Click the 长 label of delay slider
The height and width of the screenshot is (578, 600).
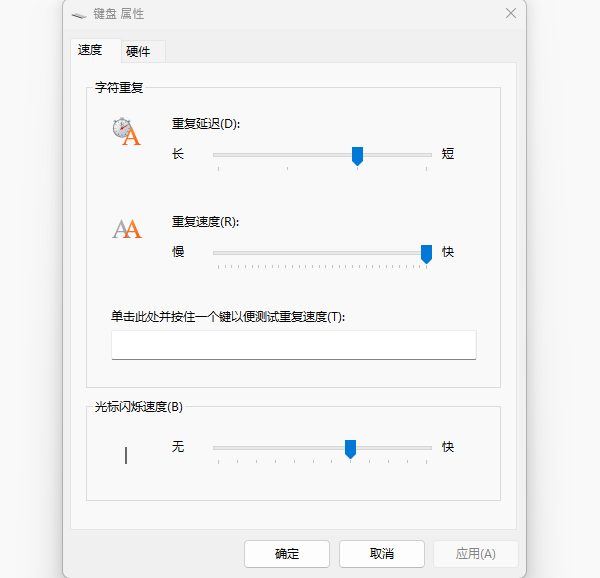pyautogui.click(x=178, y=154)
